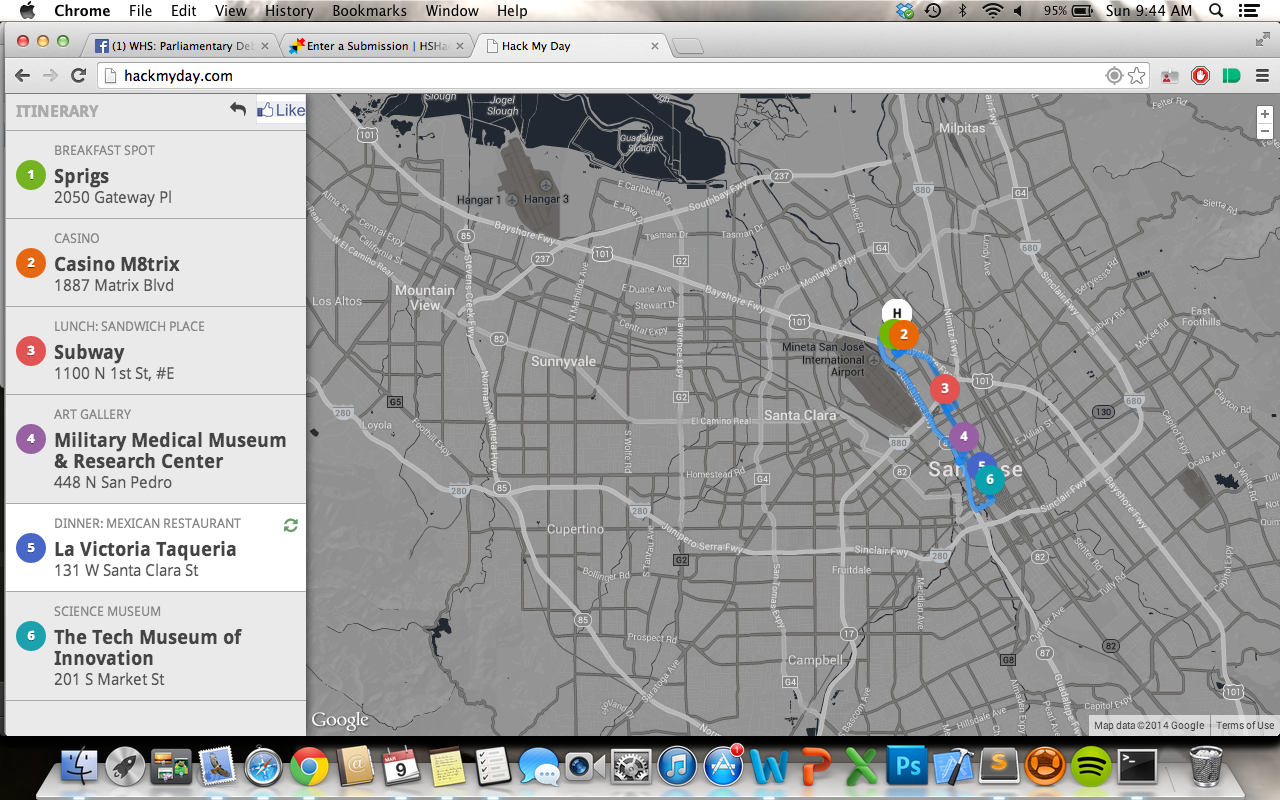This screenshot has height=800, width=1280.
Task: Open Spotlight search magnifier
Action: pos(1216,11)
